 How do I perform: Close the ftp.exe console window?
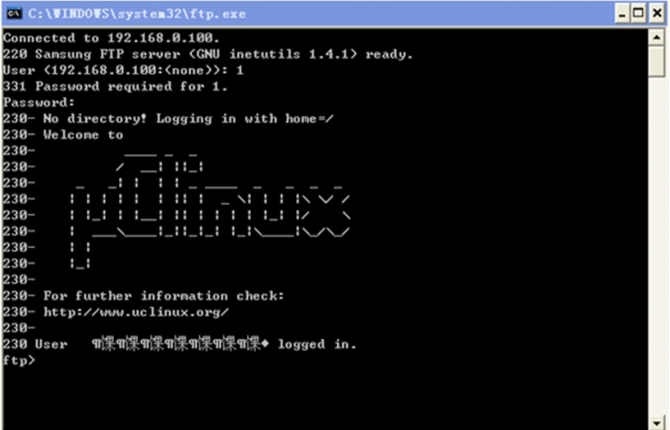point(657,14)
